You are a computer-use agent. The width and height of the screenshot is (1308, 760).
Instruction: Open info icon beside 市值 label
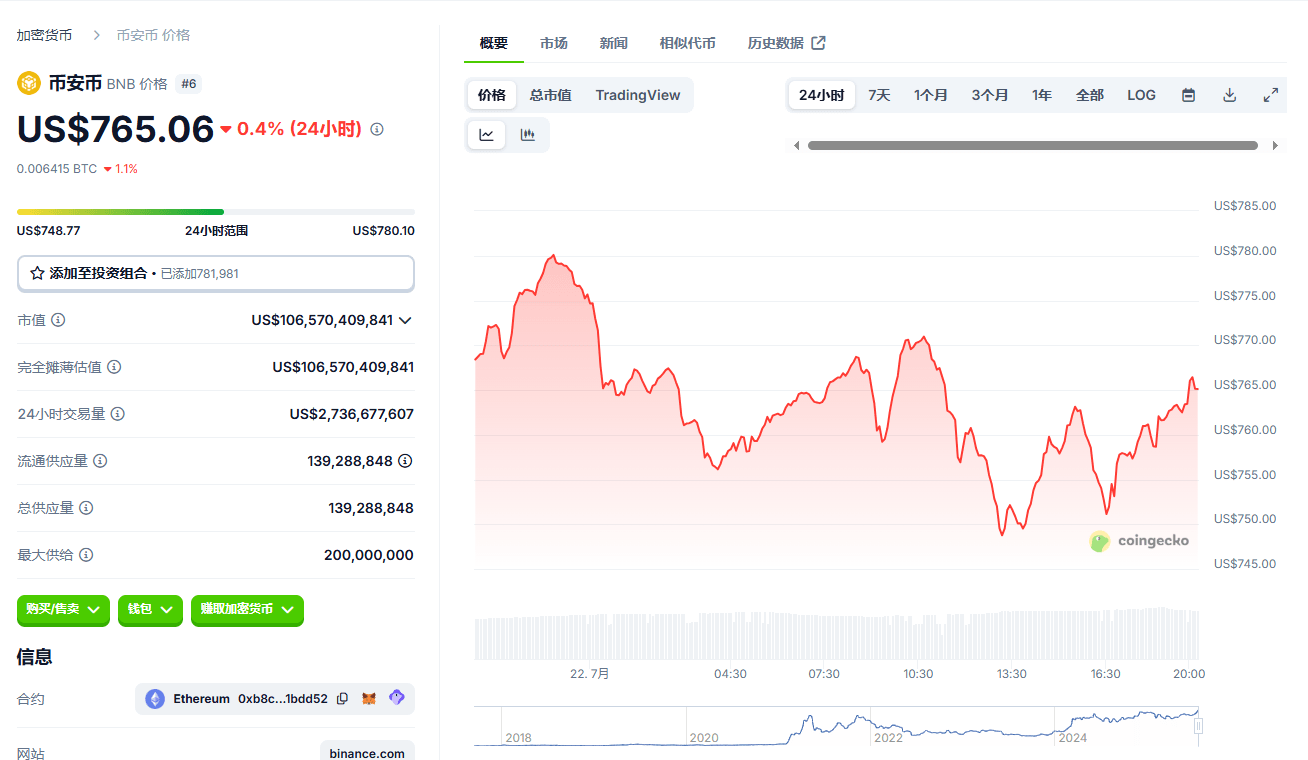(58, 320)
